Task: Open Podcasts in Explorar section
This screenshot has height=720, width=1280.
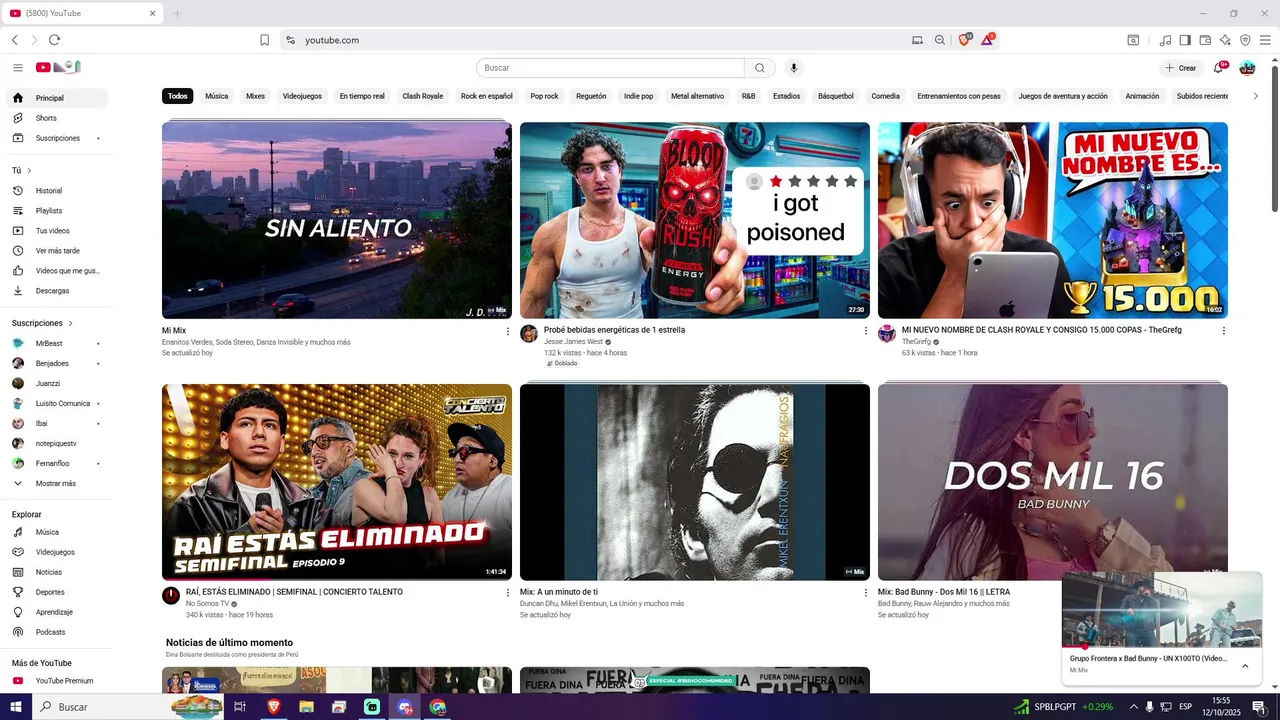Action: [x=58, y=632]
